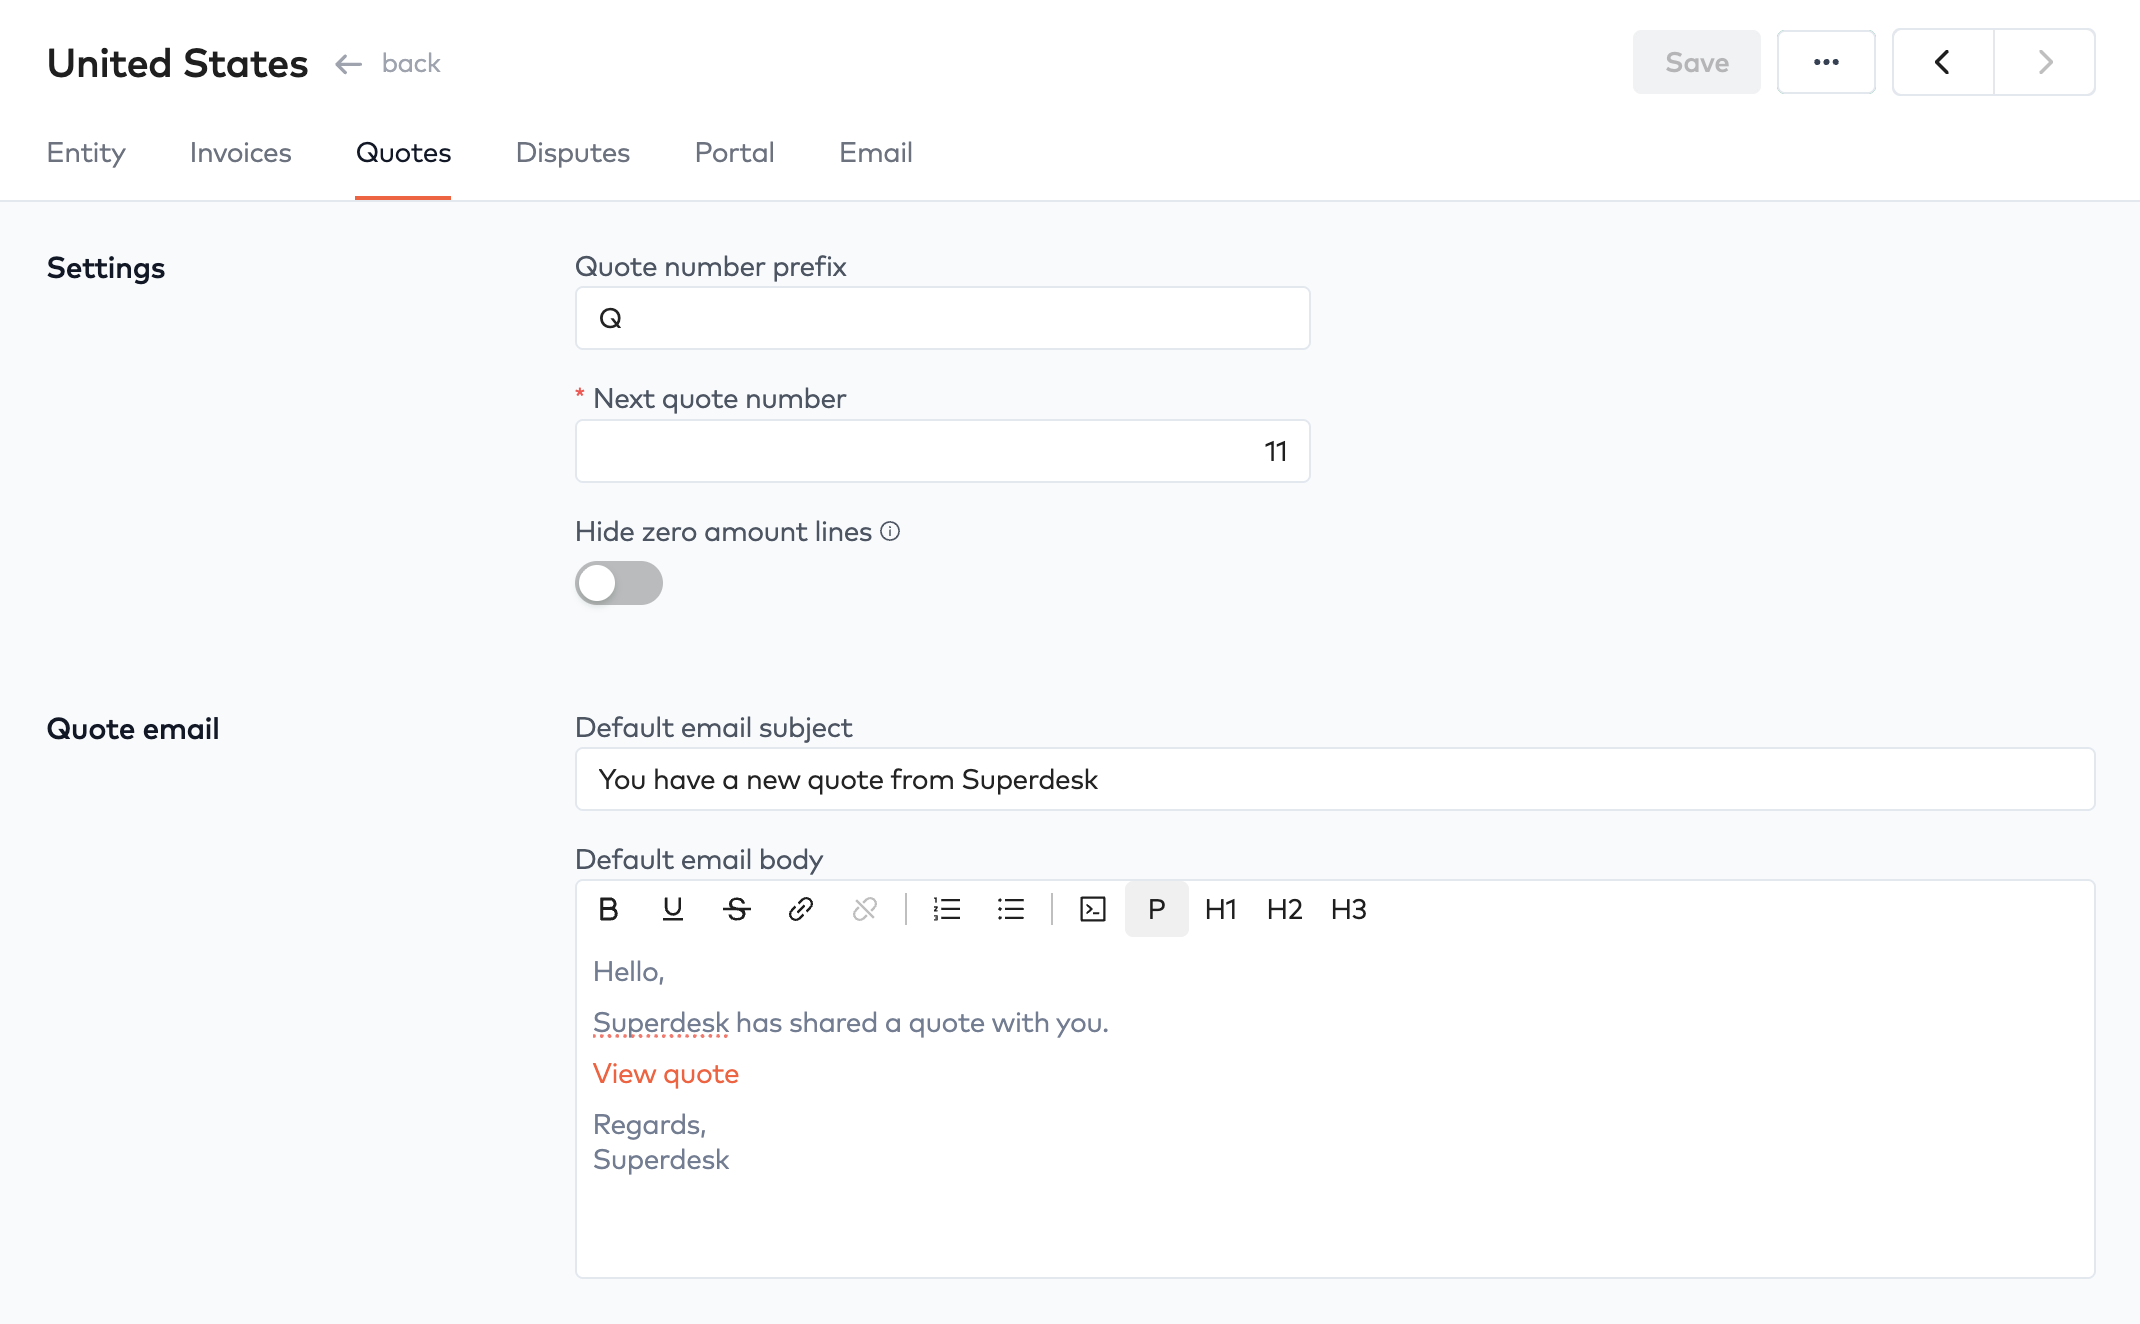The image size is (2140, 1324).
Task: Click the back link
Action: pyautogui.click(x=411, y=63)
